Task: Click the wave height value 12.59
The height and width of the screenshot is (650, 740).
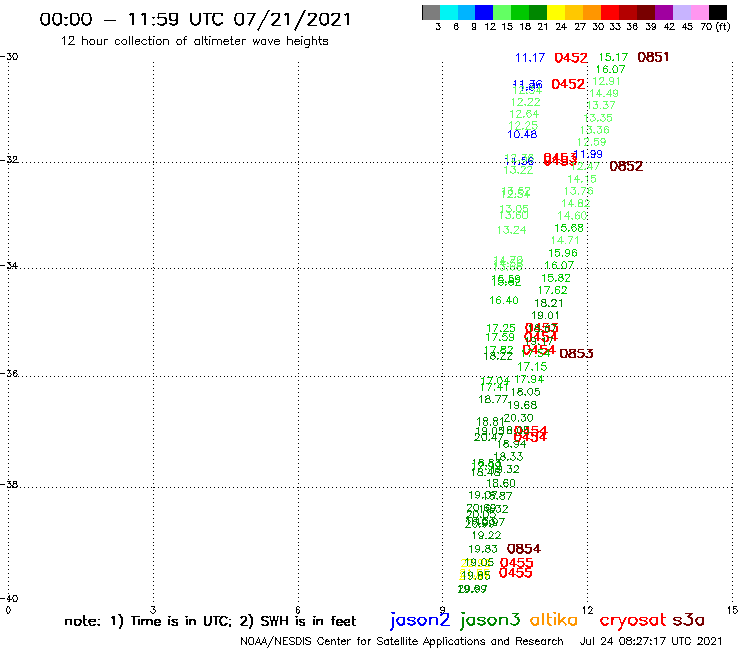Action: (591, 142)
